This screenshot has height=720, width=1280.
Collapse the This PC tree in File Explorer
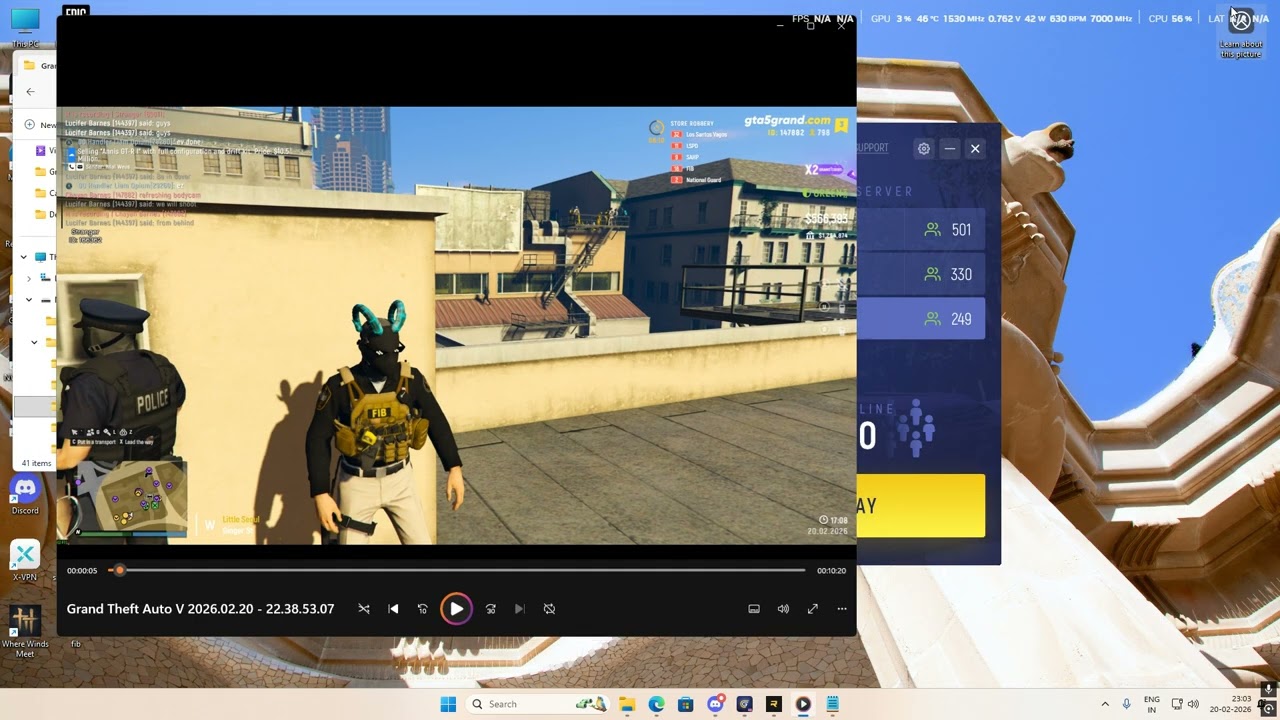click(25, 257)
